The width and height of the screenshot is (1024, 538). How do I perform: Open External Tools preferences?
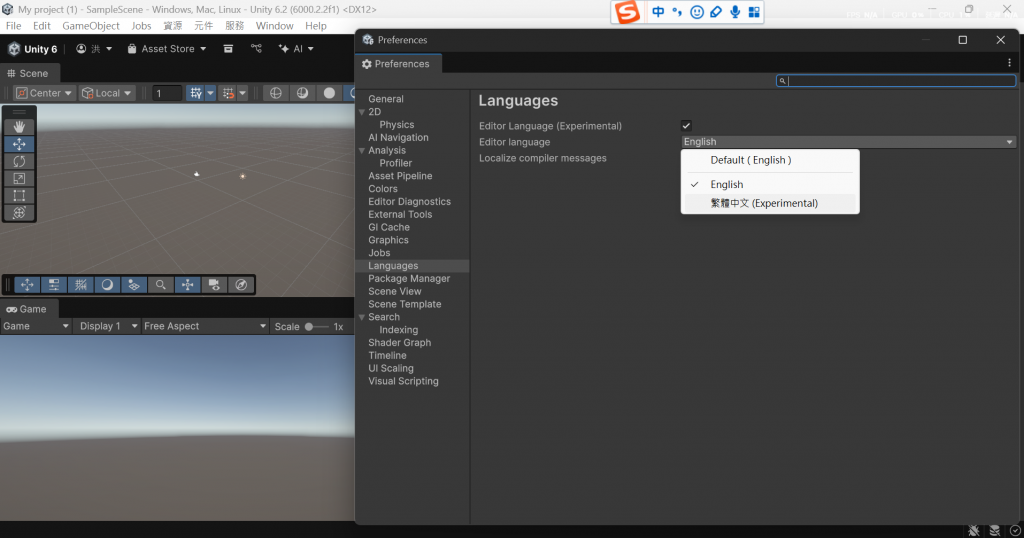pyautogui.click(x=400, y=214)
